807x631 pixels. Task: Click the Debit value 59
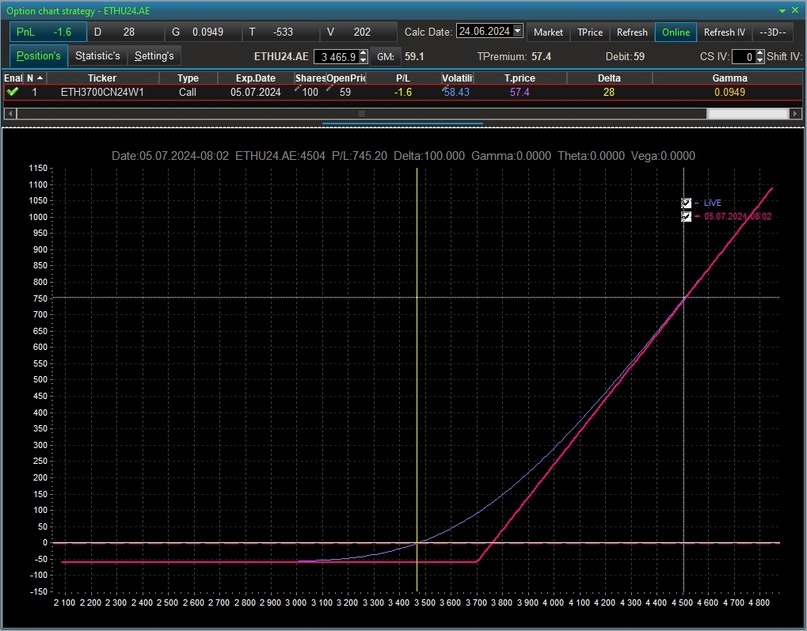click(x=639, y=57)
